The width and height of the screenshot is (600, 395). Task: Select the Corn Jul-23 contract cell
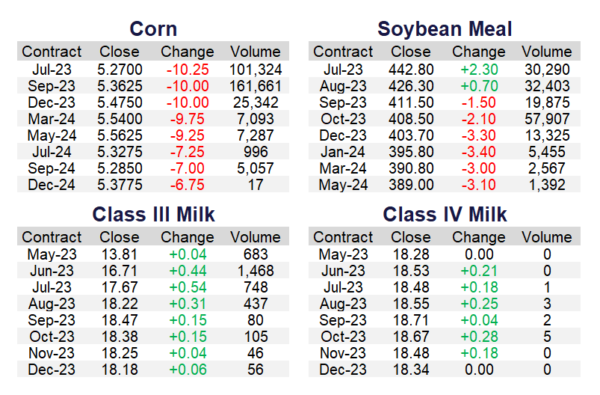[x=52, y=70]
